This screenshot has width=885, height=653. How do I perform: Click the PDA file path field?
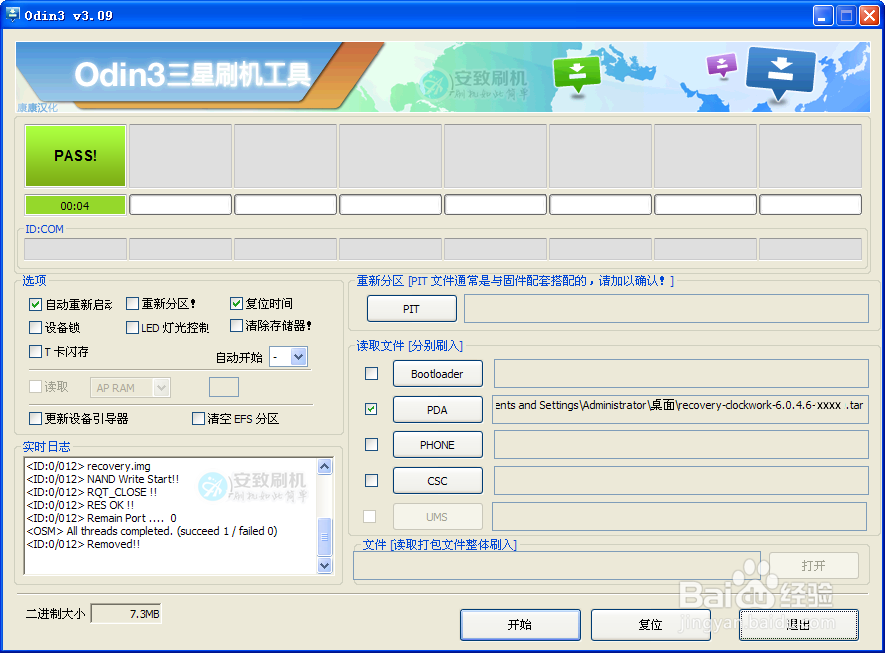[x=680, y=410]
